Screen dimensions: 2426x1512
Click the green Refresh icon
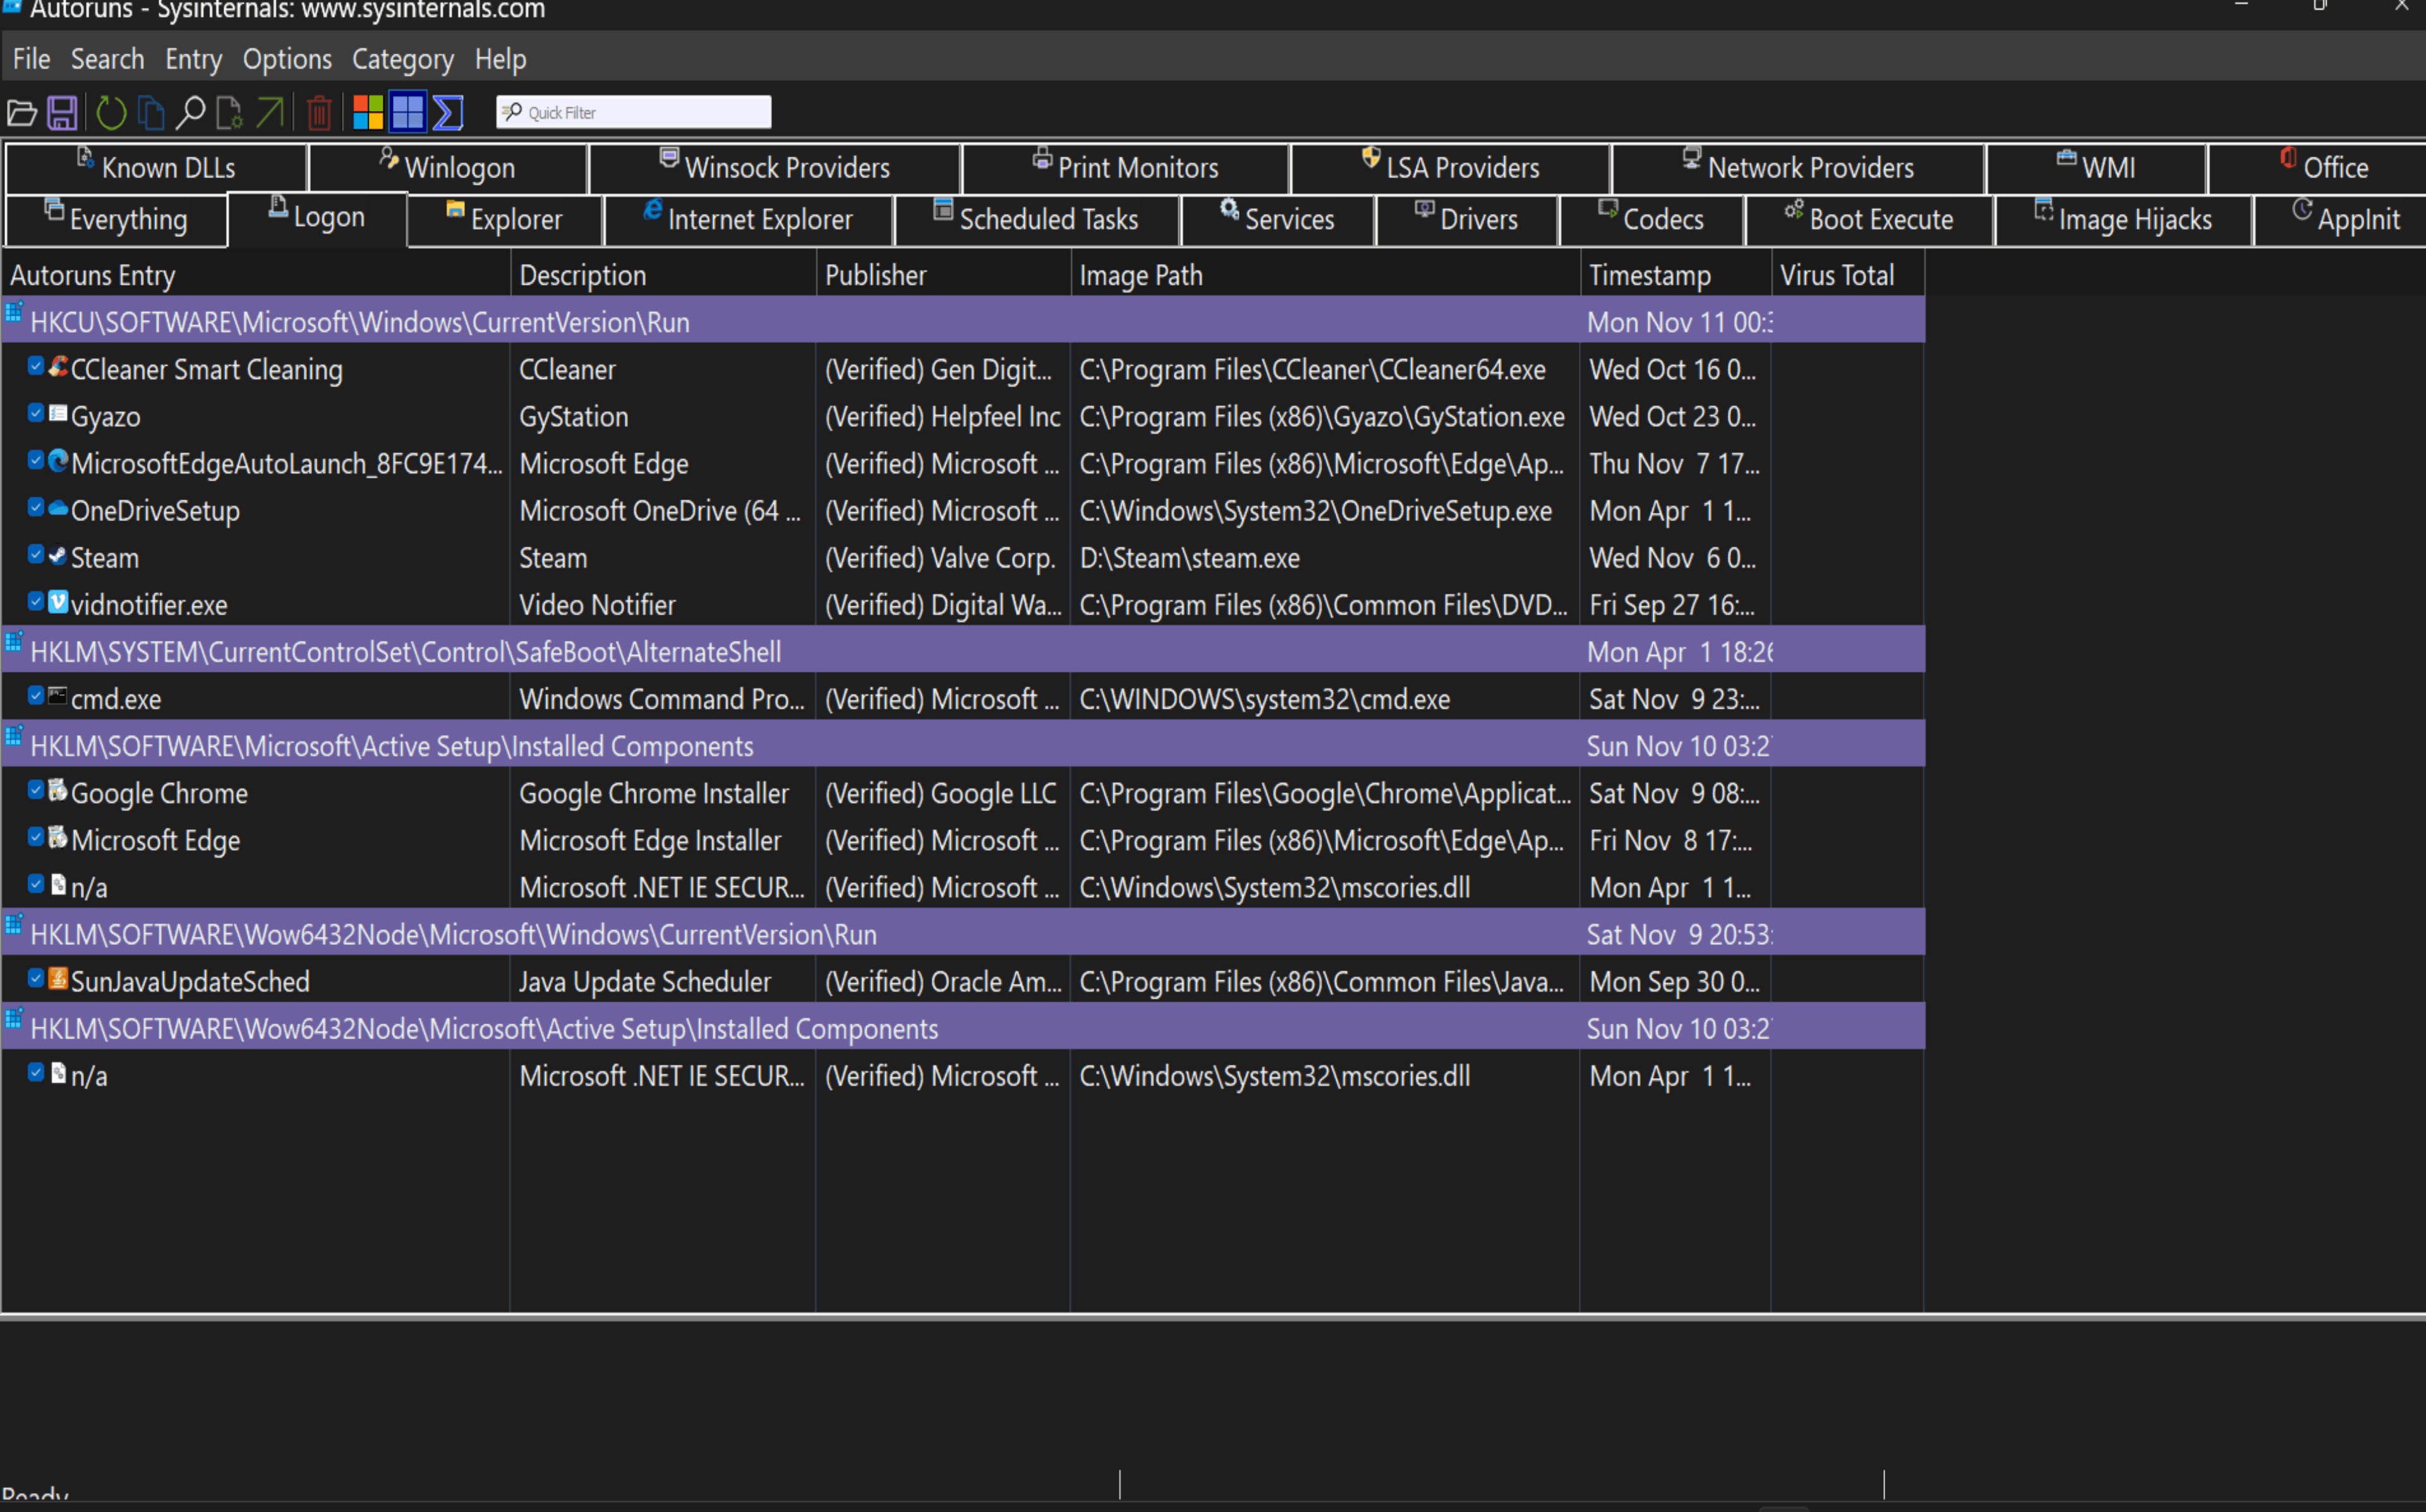(110, 112)
